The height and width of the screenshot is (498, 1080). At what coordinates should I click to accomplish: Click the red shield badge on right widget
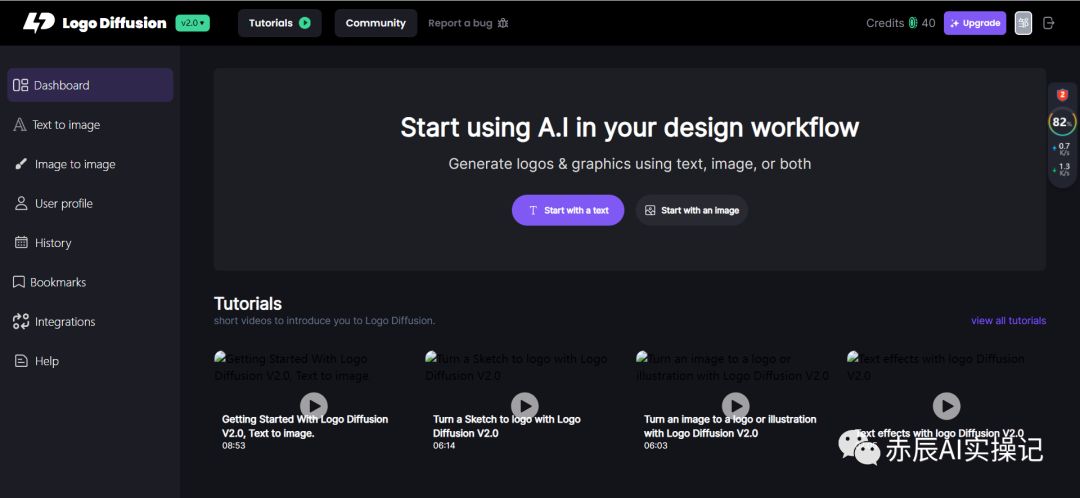coord(1062,95)
